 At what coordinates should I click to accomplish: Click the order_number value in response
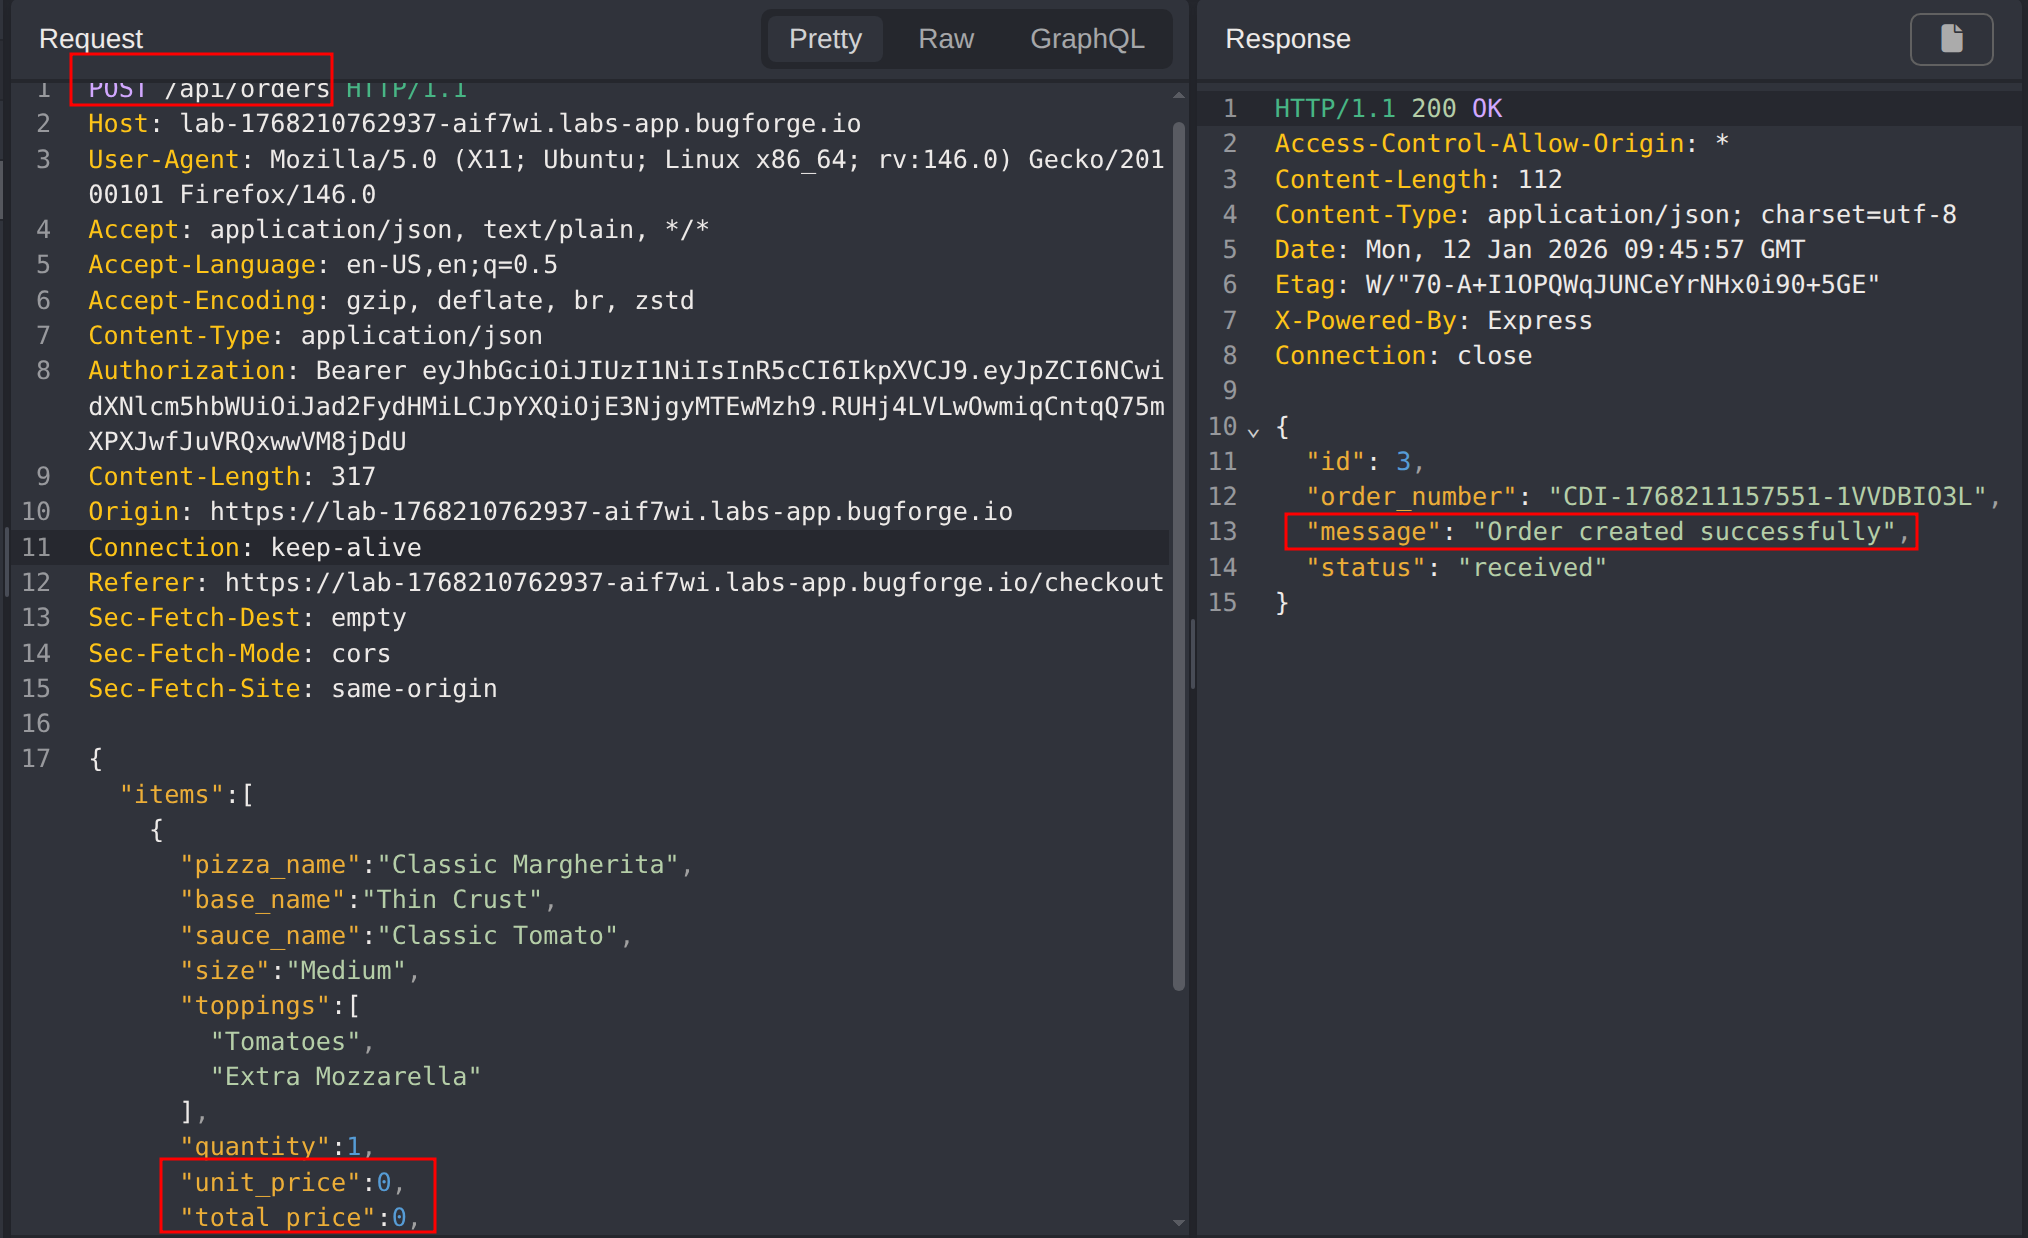(x=1767, y=497)
